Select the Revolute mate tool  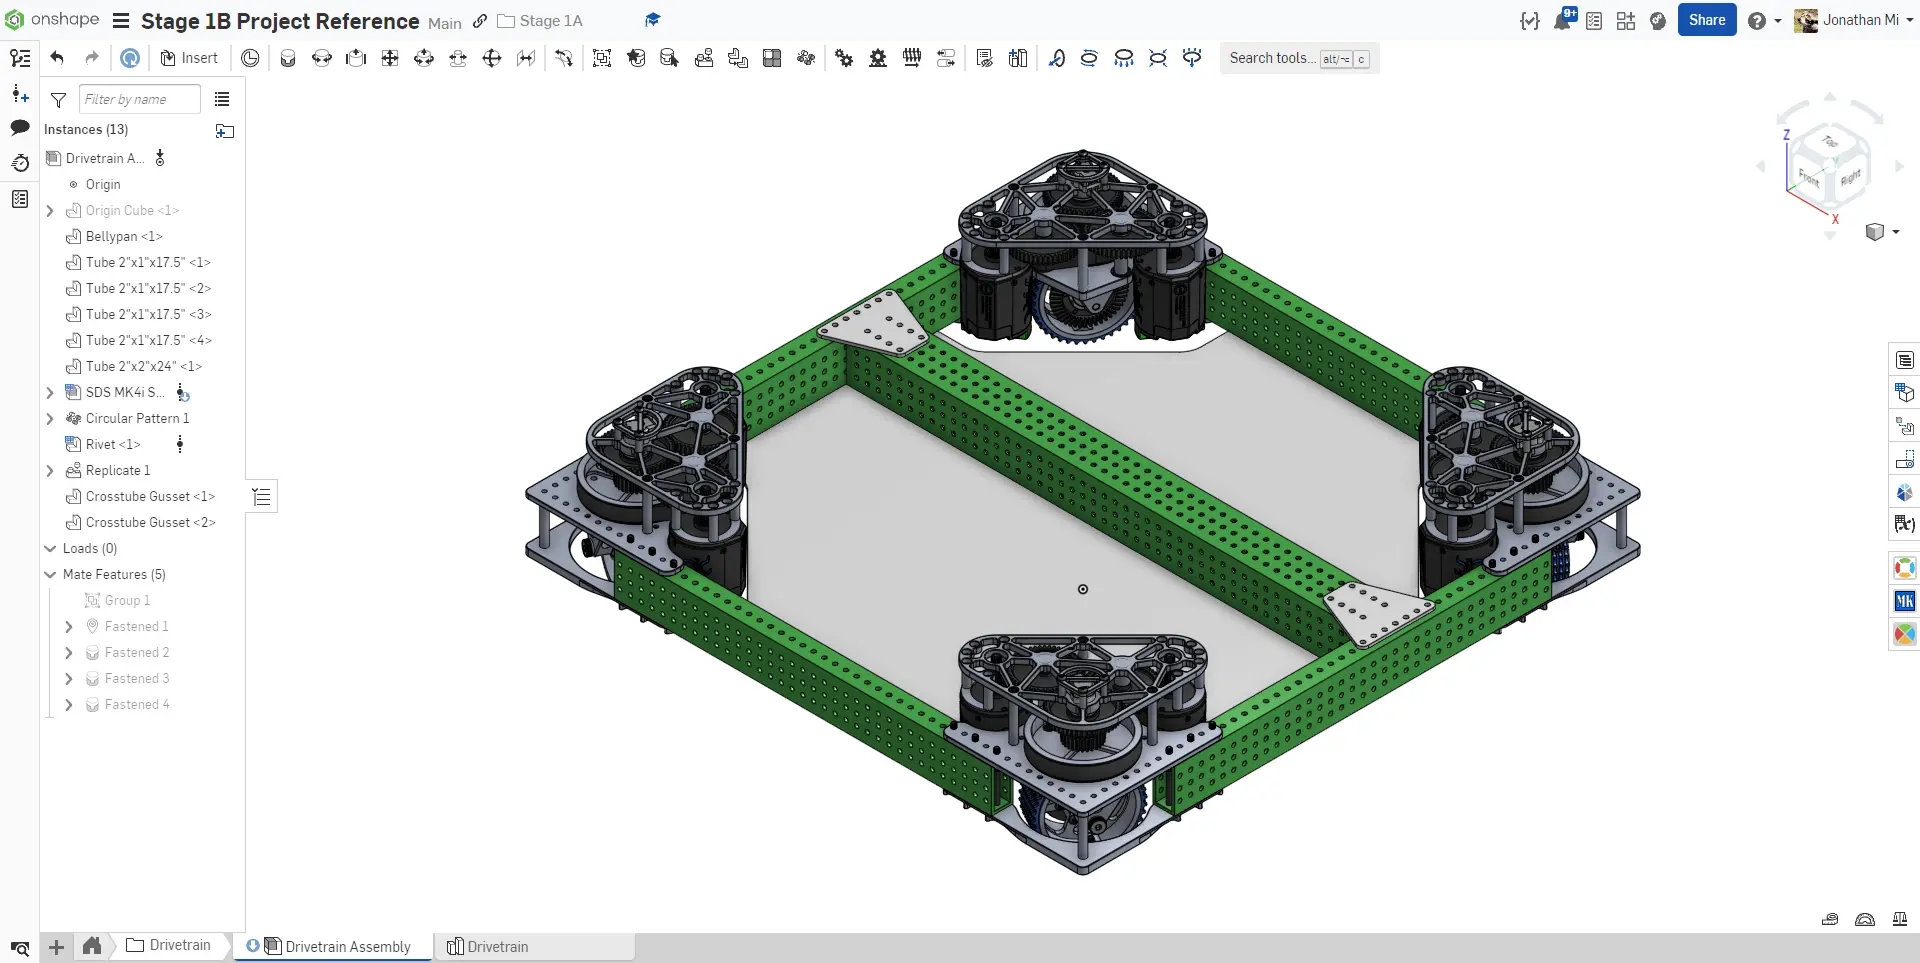point(322,58)
